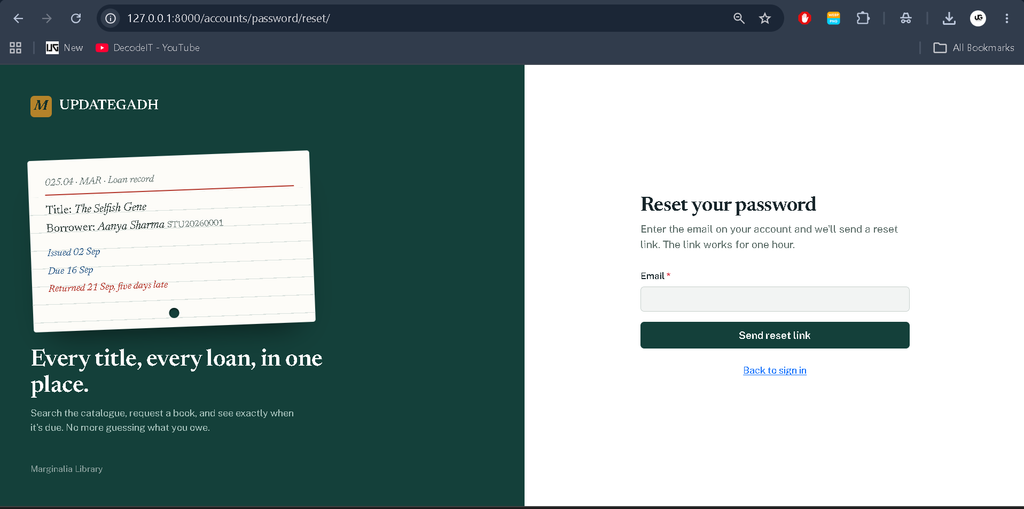Open site information icon in address bar
1024x509 pixels.
pos(111,18)
